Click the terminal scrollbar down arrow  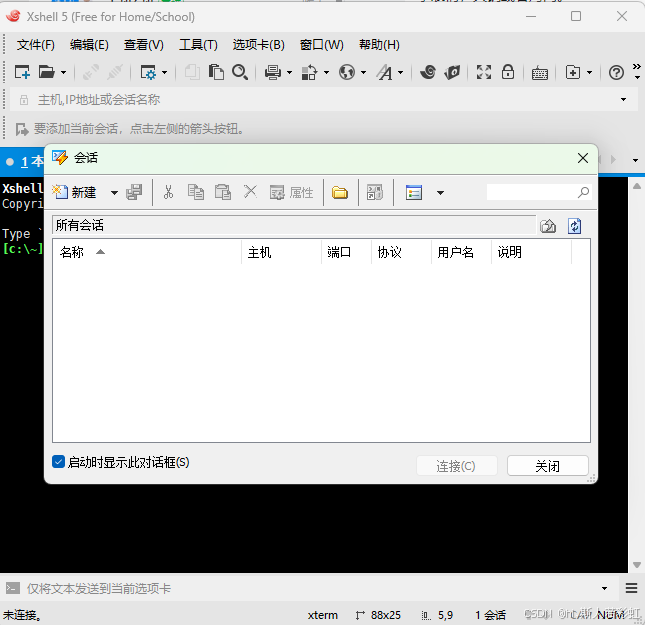[637, 565]
